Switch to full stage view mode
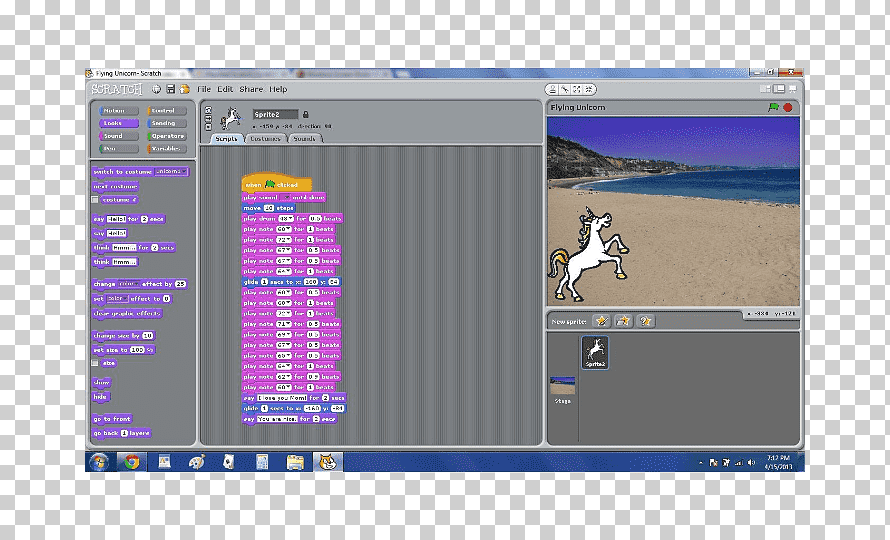Screen dimensions: 890x540 pos(779,89)
